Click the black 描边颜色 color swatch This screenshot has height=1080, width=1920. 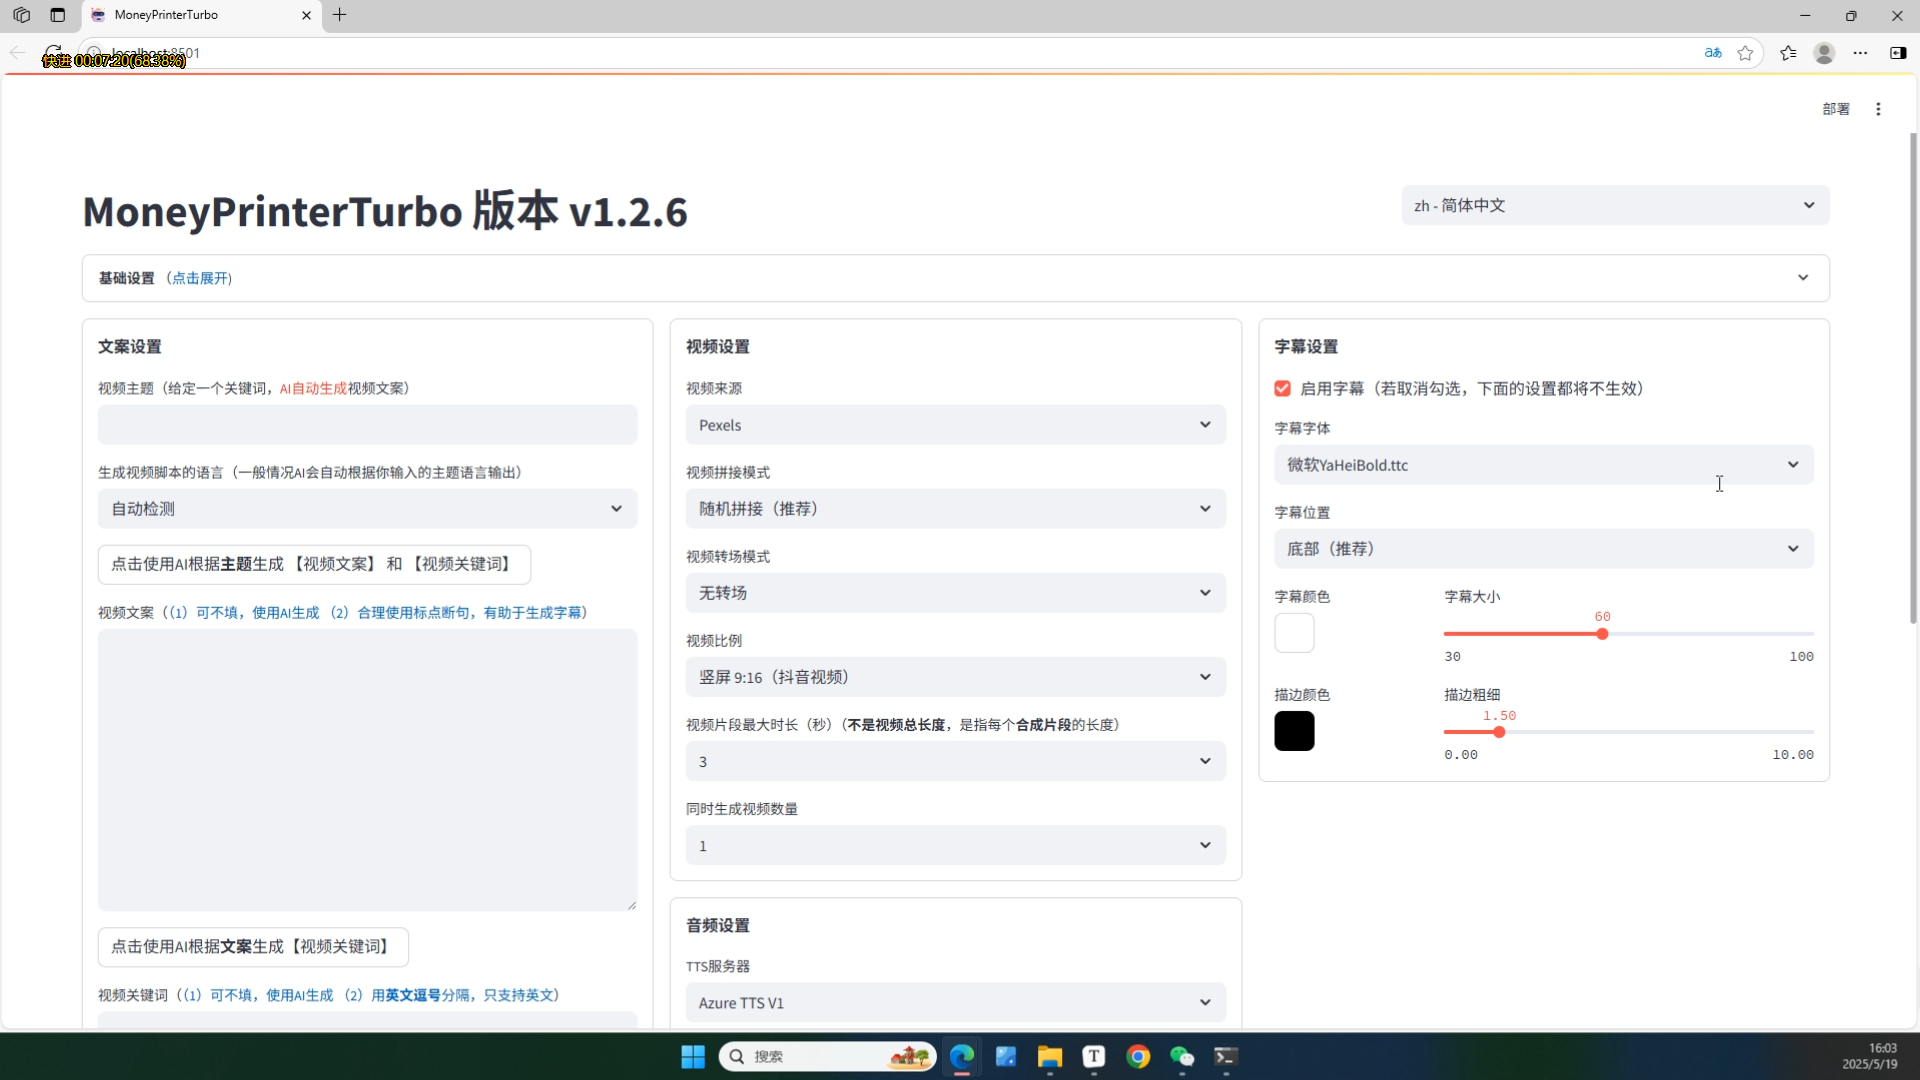tap(1294, 731)
